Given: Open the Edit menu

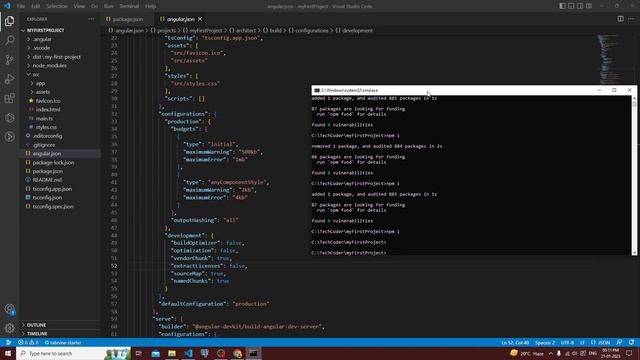Looking at the screenshot, I should pos(36,6).
